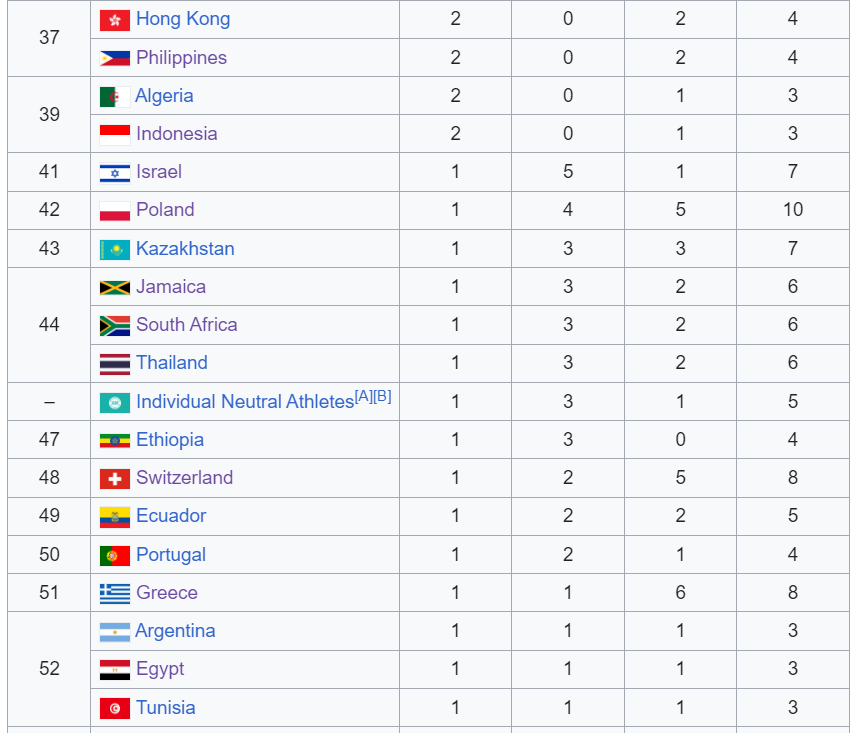Open the Thailand link
854x733 pixels.
point(172,363)
